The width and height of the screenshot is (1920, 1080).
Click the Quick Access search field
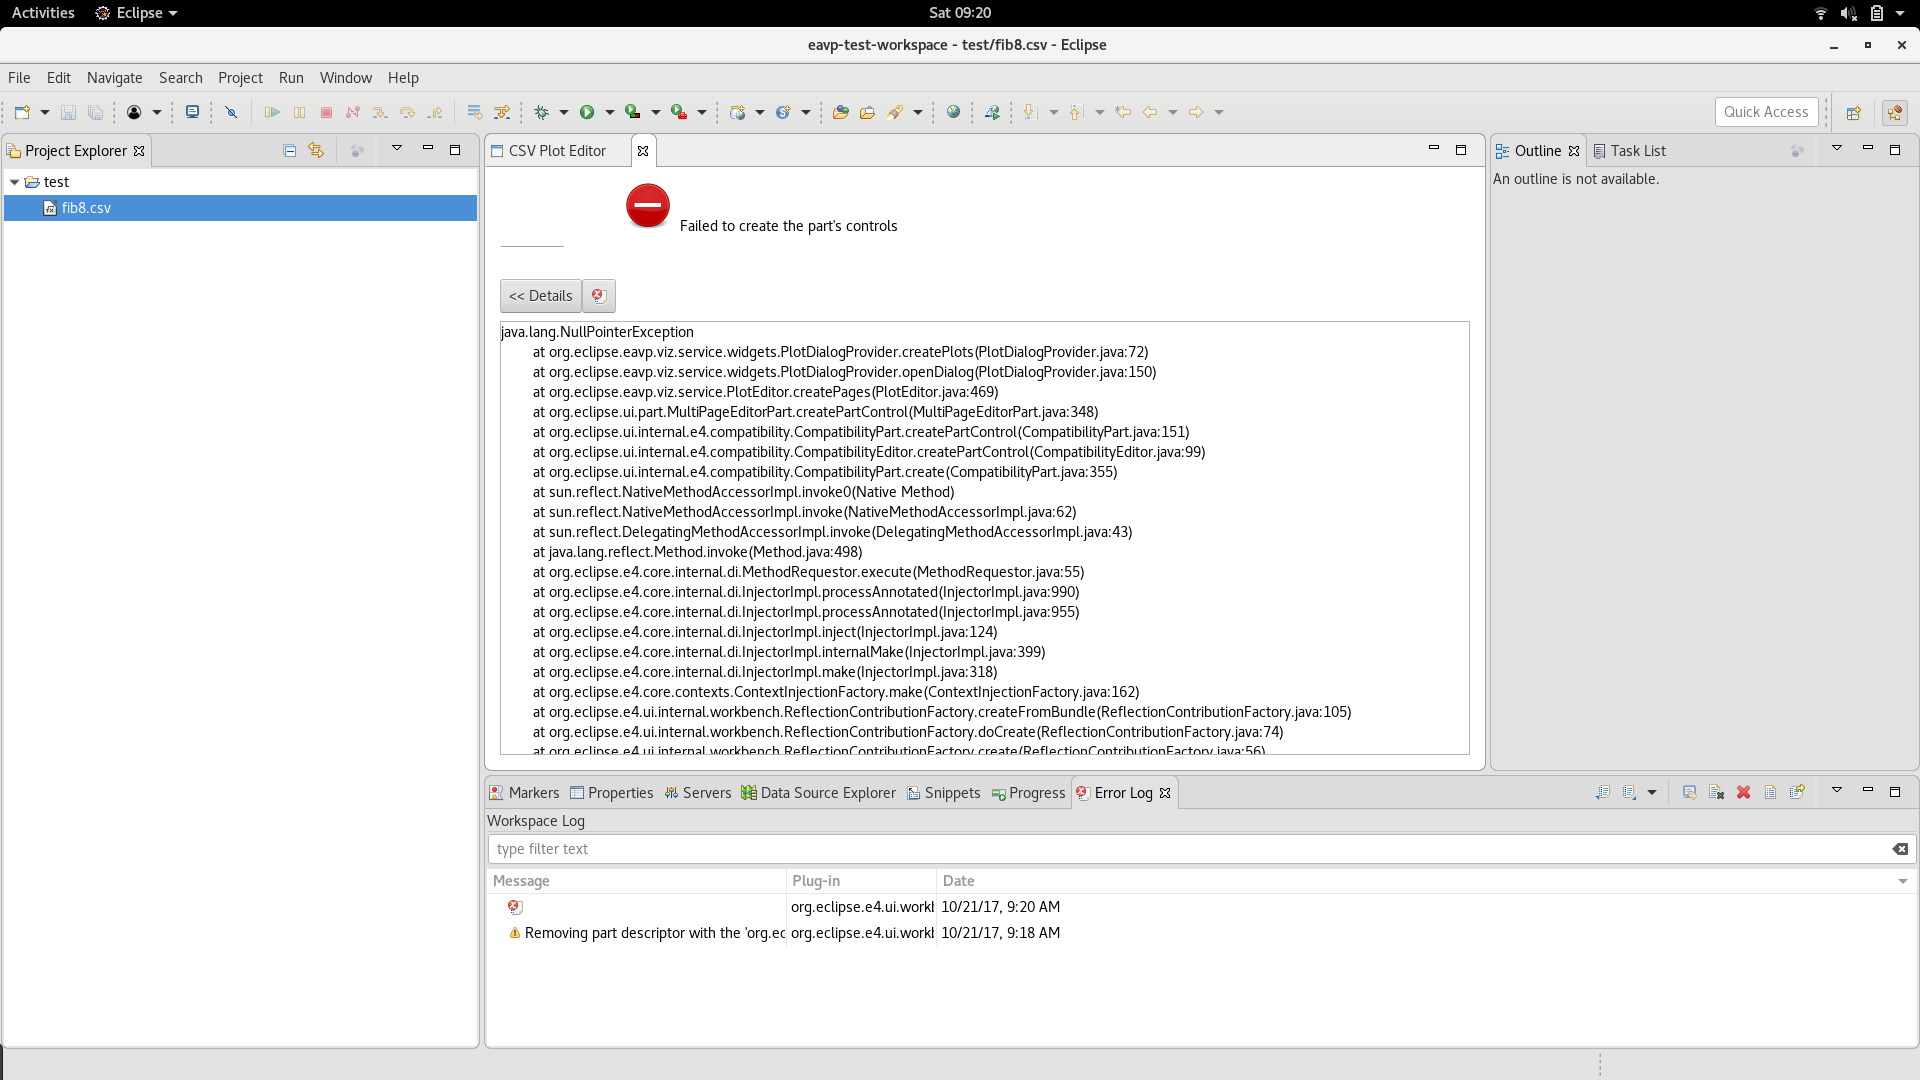click(x=1766, y=112)
